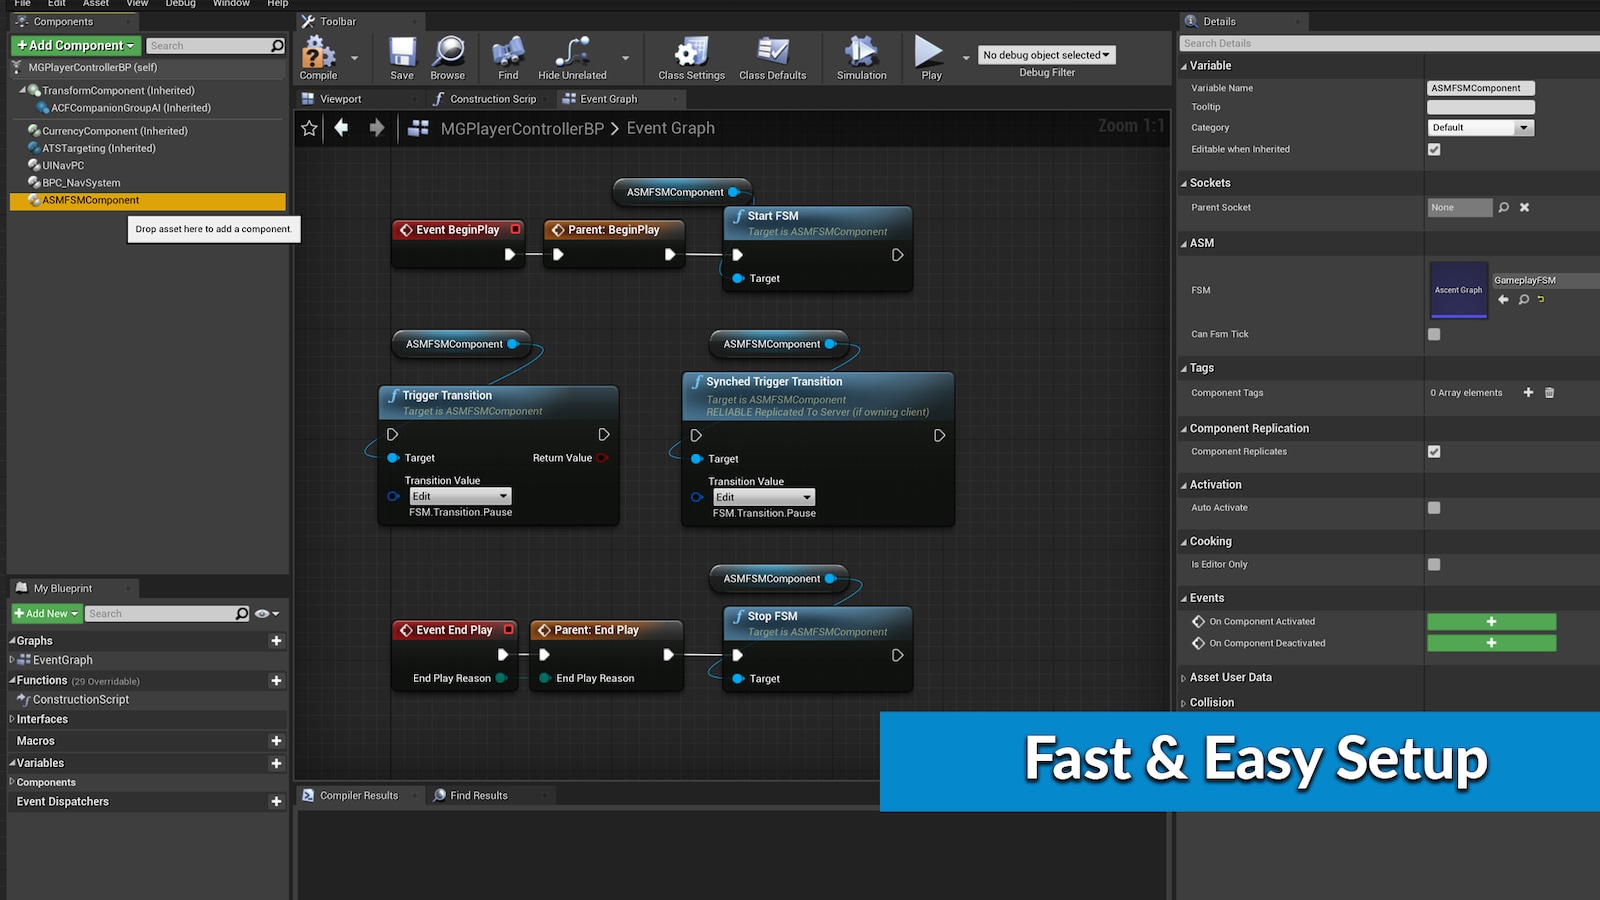Click Search Details field
The image size is (1600, 900).
[1389, 43]
